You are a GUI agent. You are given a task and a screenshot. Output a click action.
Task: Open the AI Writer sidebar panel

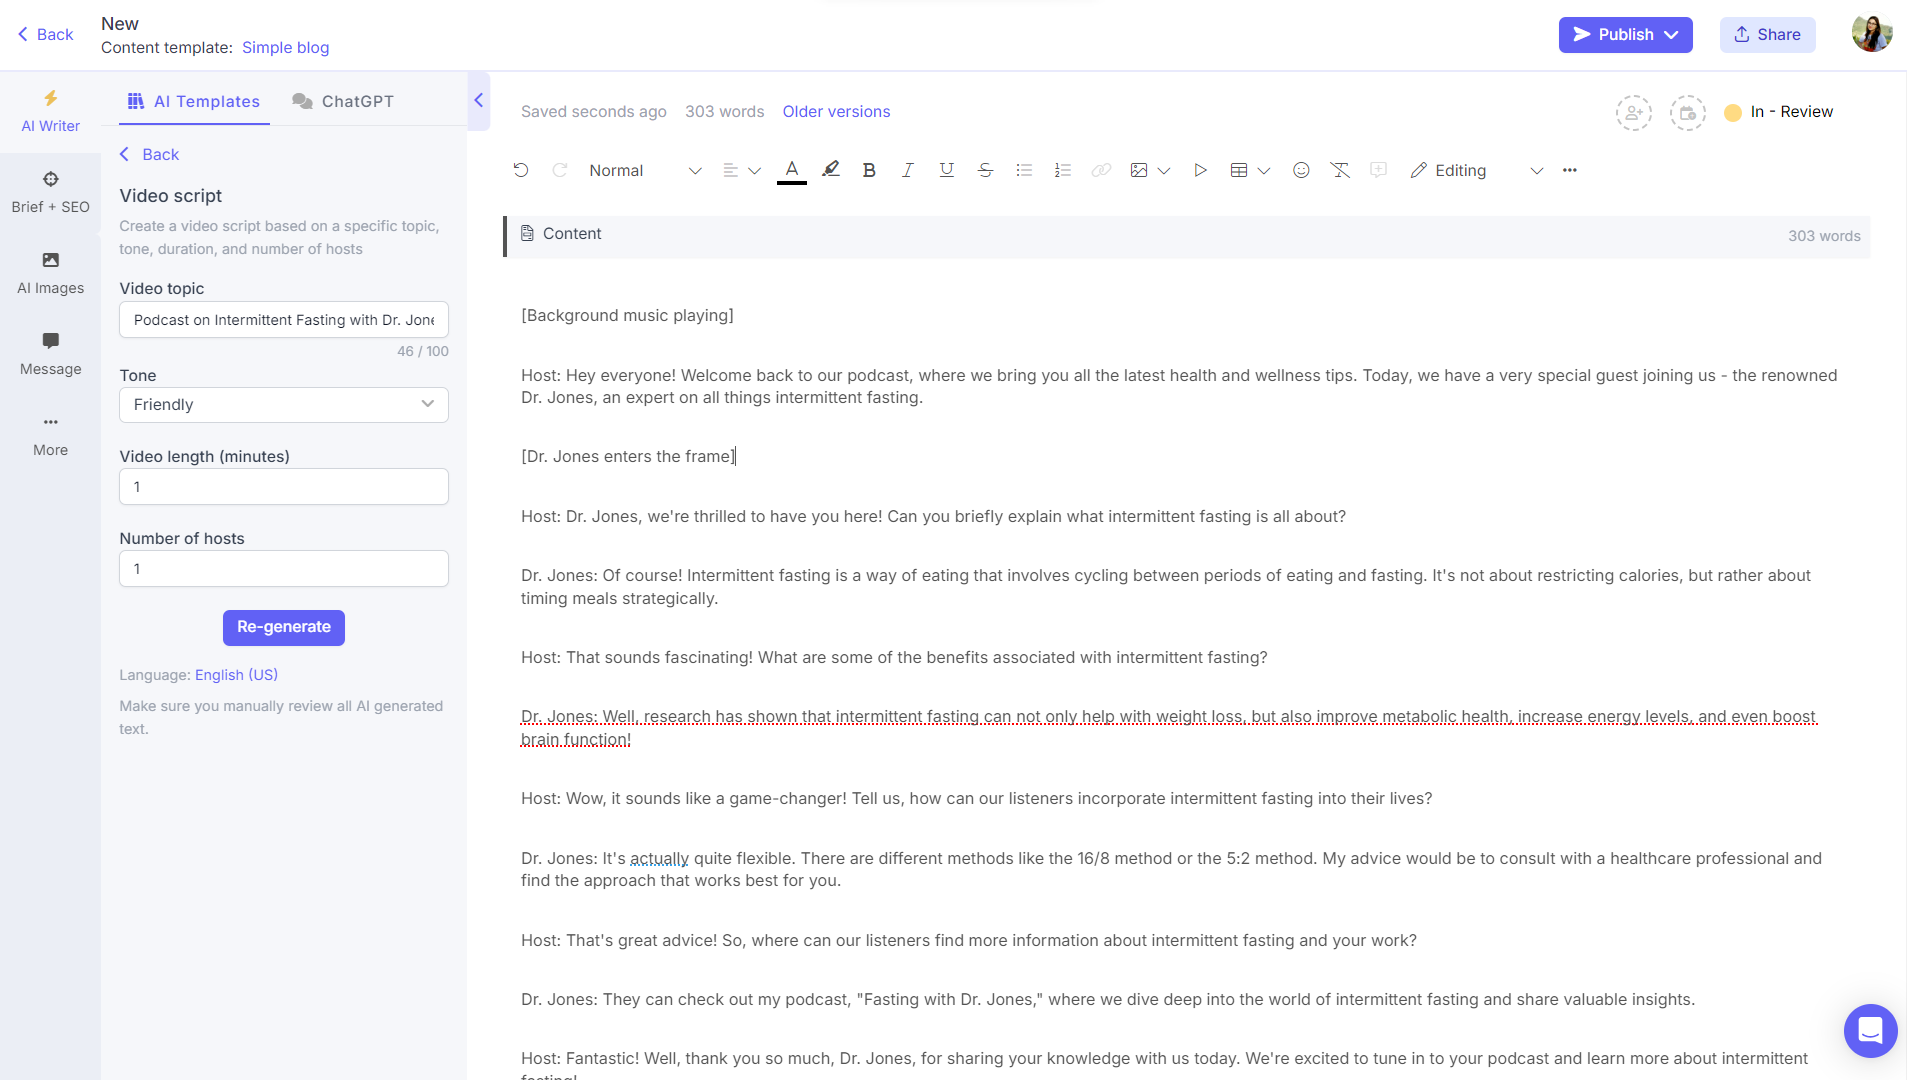[x=50, y=111]
